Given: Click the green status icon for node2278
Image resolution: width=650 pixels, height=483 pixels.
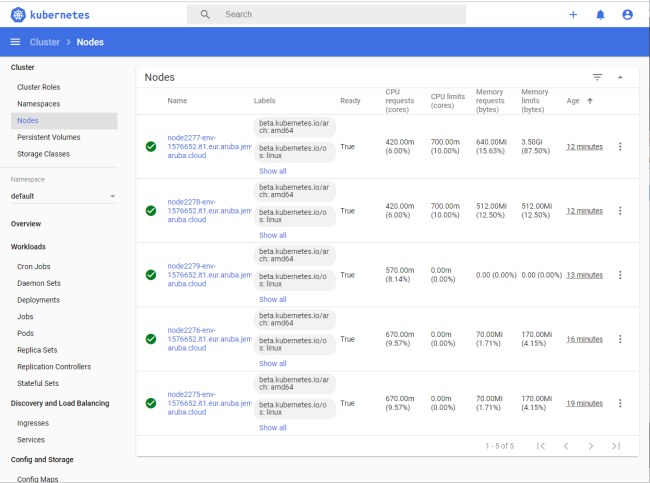Looking at the screenshot, I should coord(151,211).
